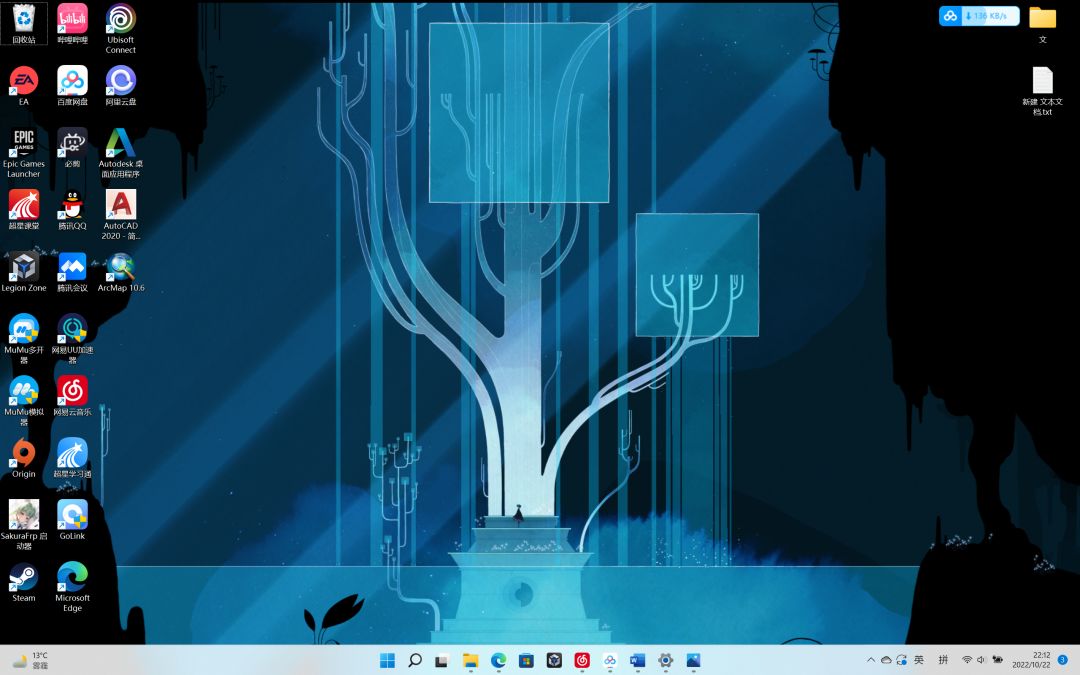This screenshot has height=675, width=1080.
Task: Click the OneDrive cloud tray icon
Action: (886, 660)
